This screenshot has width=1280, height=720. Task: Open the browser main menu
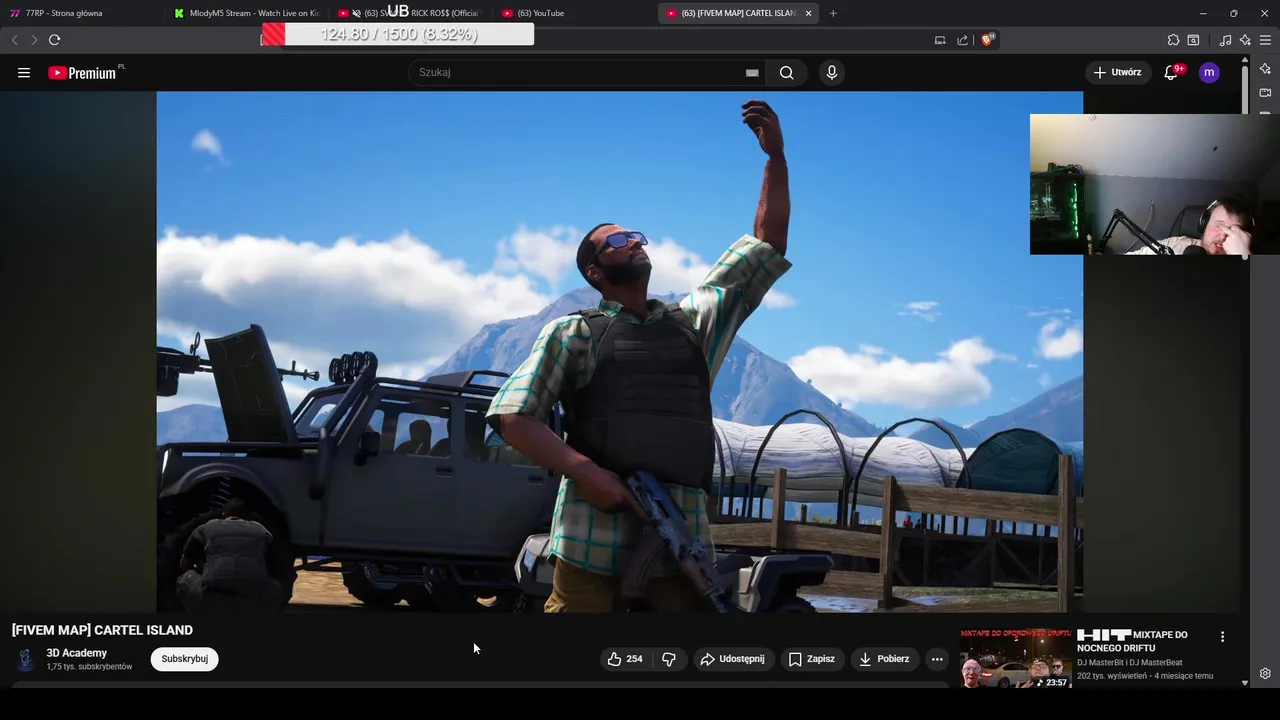(1265, 40)
